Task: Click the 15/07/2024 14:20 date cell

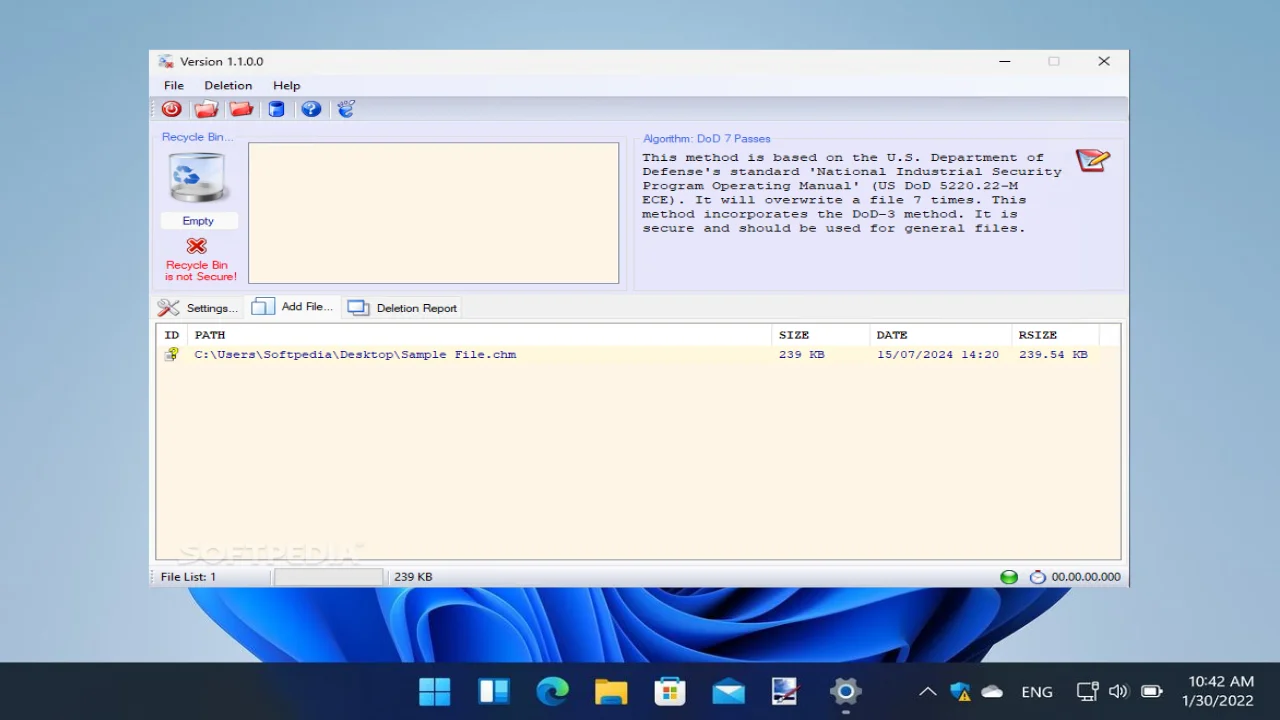Action: pyautogui.click(x=938, y=355)
